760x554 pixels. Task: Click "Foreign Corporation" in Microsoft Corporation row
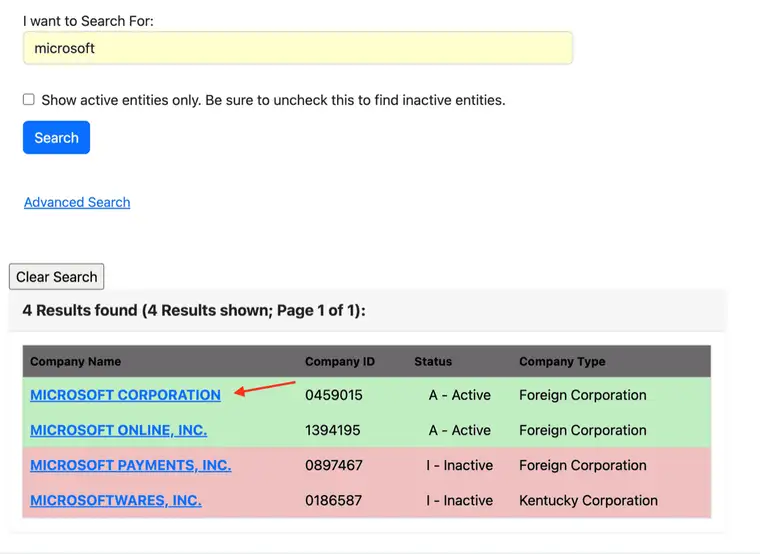click(x=583, y=395)
